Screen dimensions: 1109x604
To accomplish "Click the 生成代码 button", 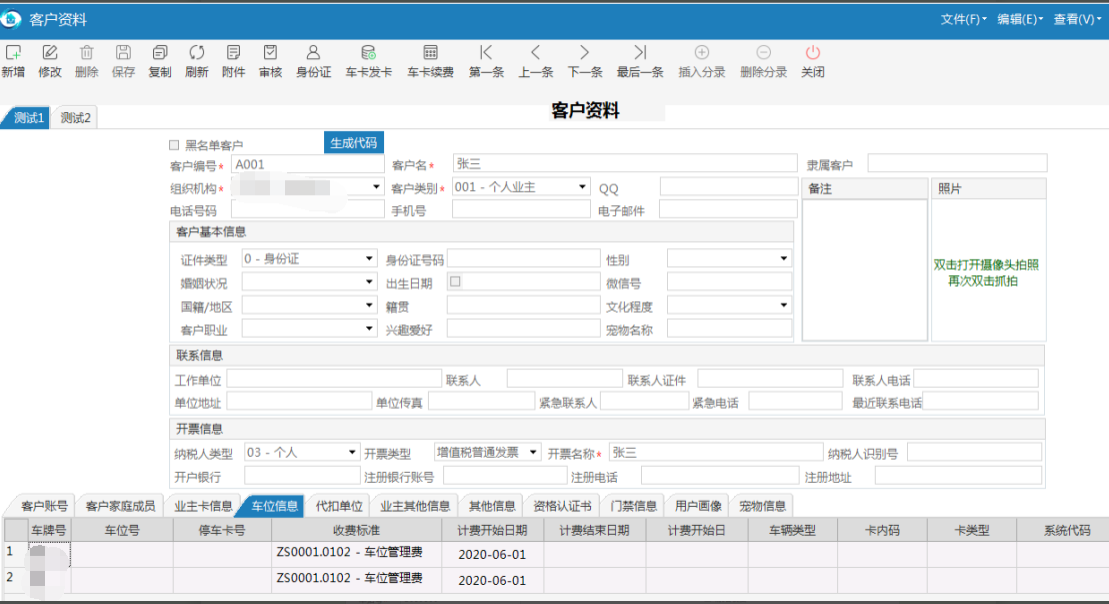I will pos(354,143).
